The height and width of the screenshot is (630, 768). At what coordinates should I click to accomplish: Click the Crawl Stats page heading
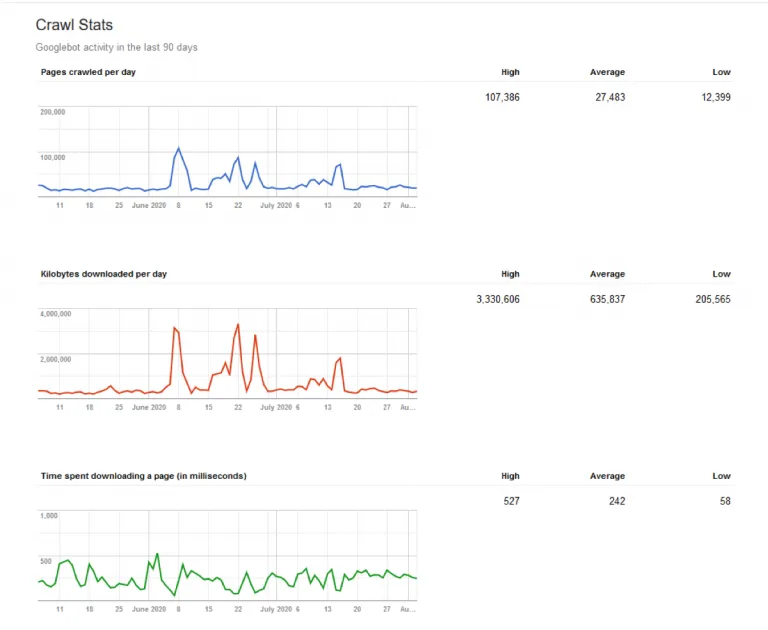point(74,25)
